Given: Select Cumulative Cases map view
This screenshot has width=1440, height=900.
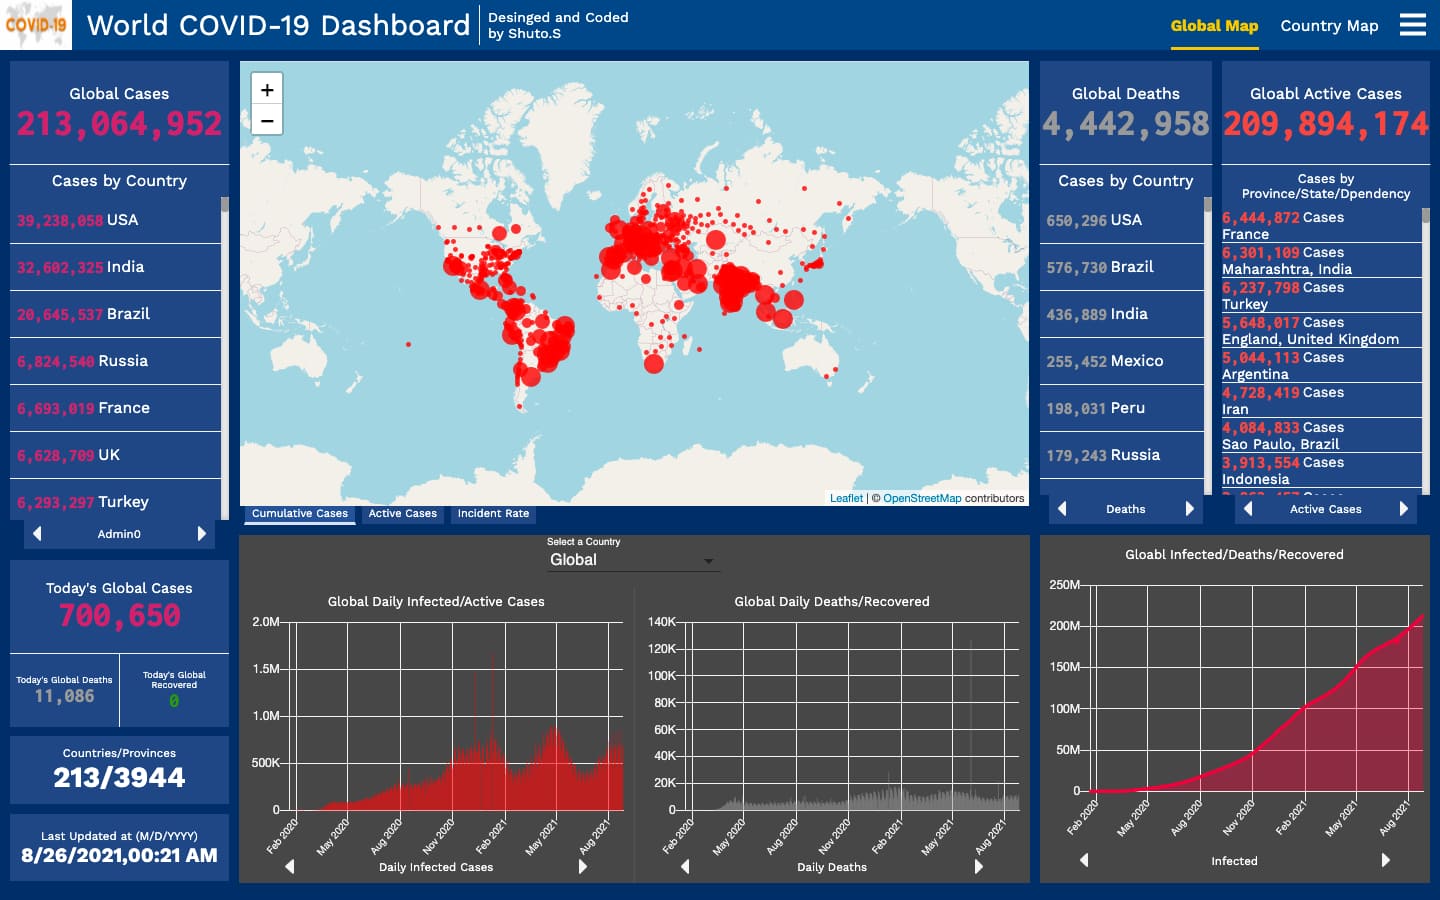Looking at the screenshot, I should pos(300,514).
